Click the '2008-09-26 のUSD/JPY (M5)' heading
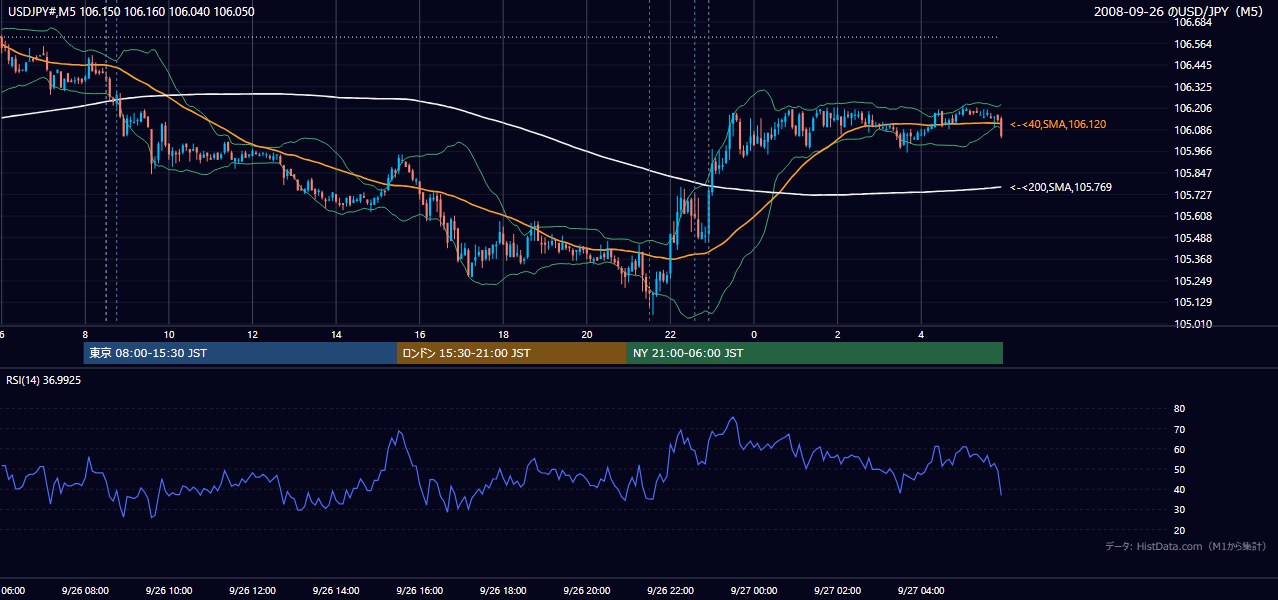 click(x=1181, y=11)
